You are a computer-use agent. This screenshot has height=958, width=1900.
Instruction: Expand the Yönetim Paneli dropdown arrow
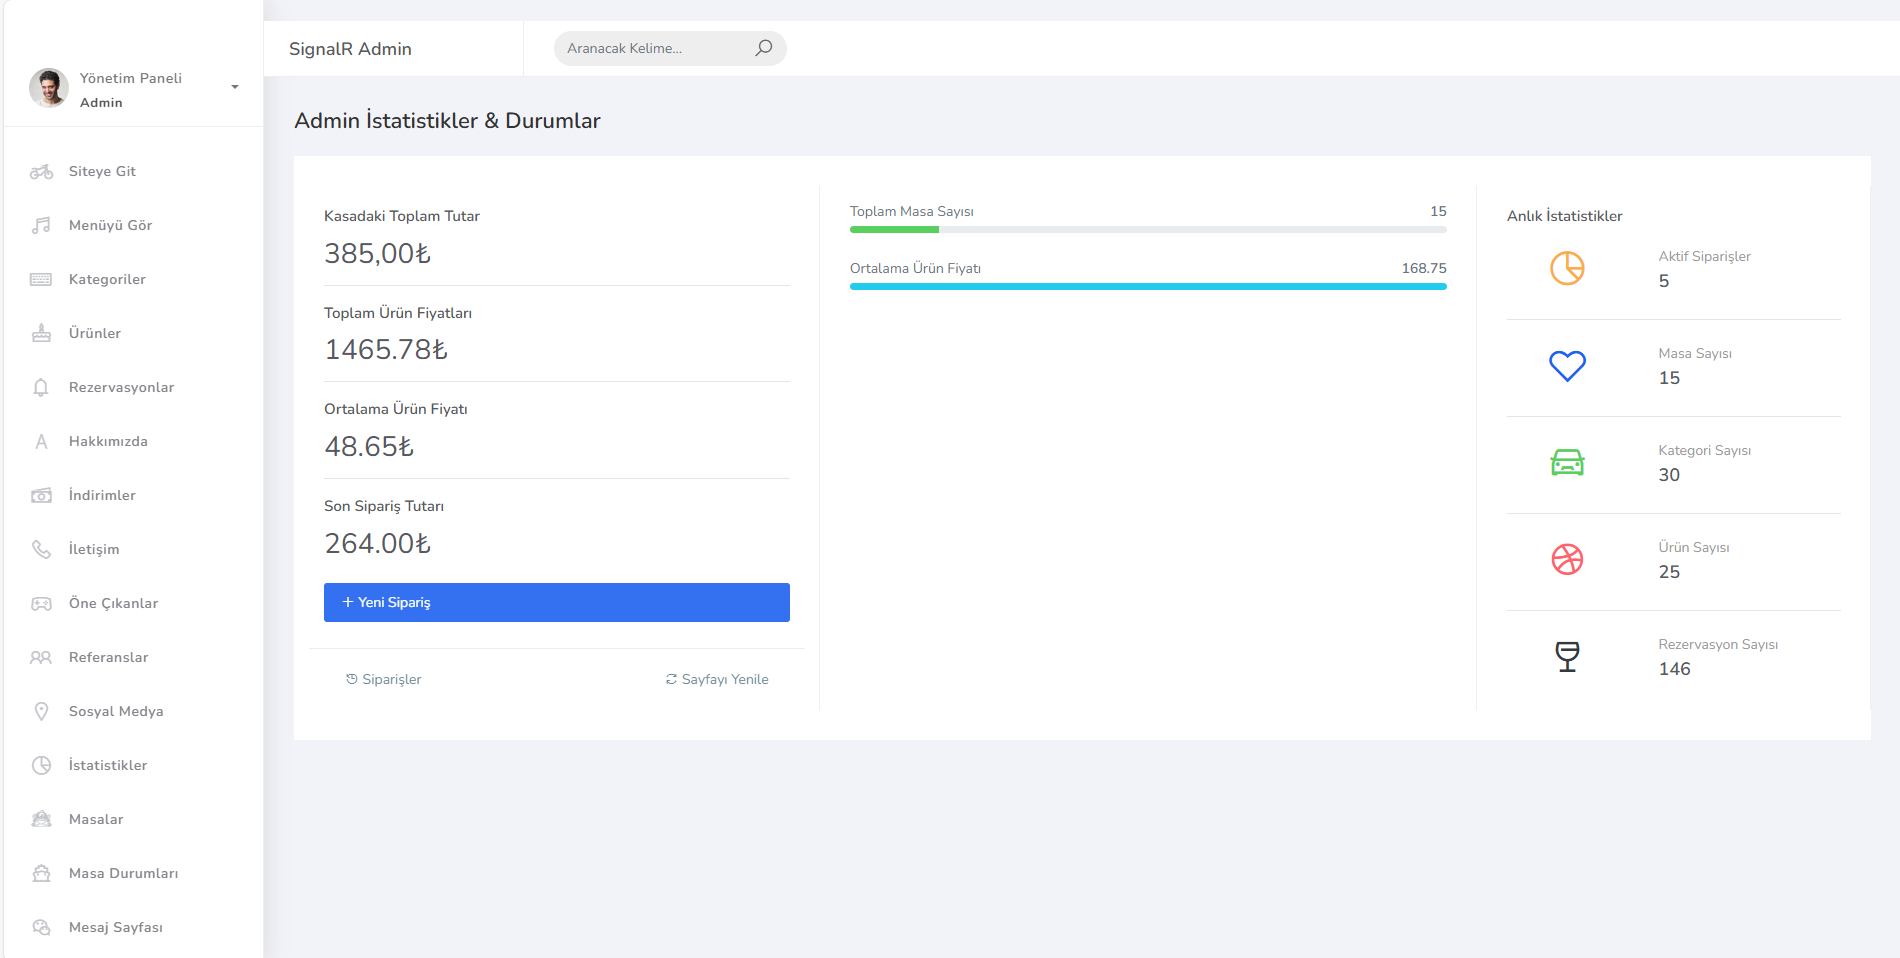pyautogui.click(x=235, y=87)
